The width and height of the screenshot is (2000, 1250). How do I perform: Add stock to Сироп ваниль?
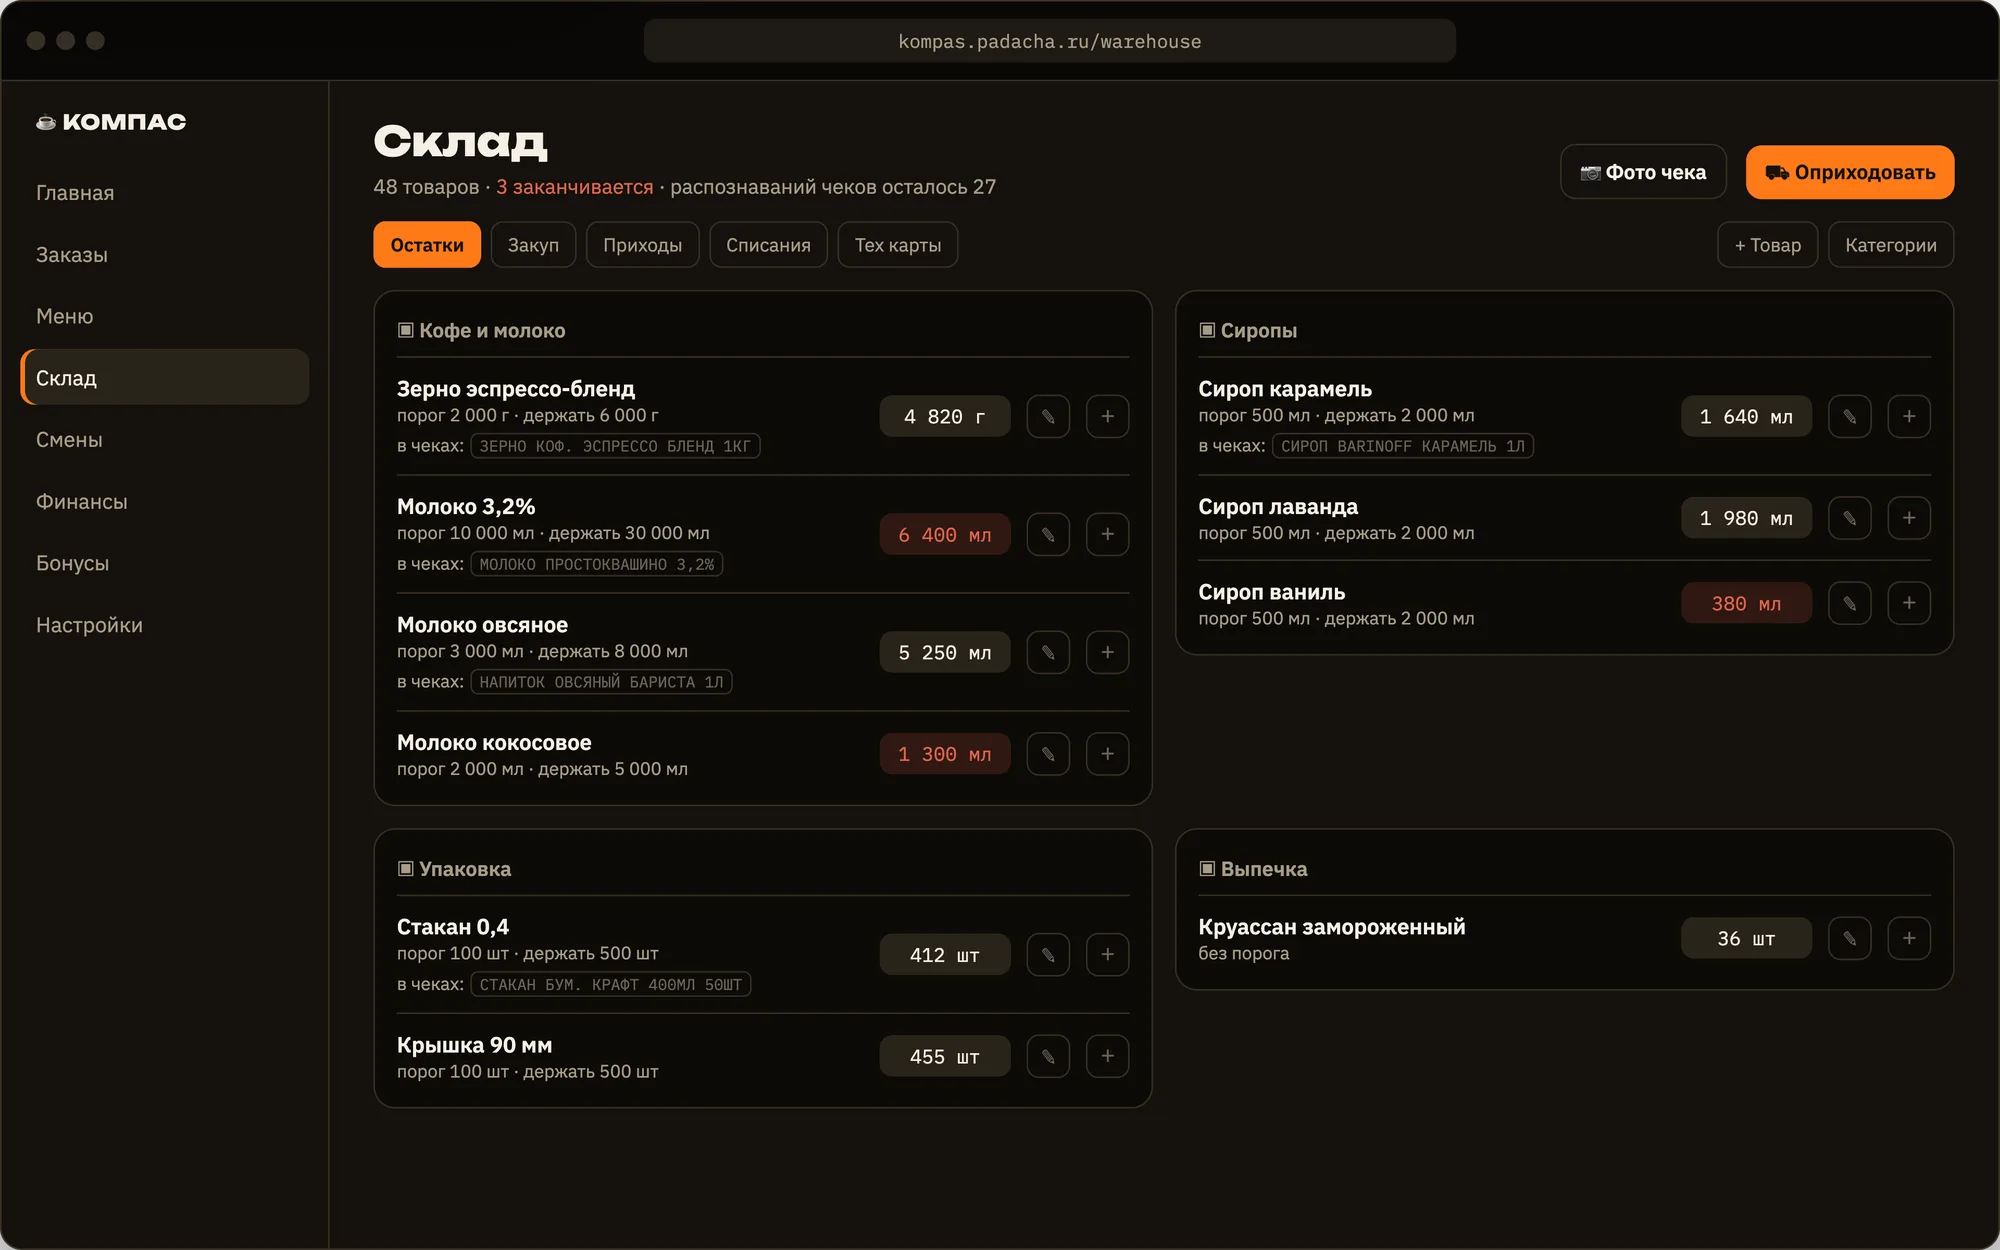(1909, 604)
